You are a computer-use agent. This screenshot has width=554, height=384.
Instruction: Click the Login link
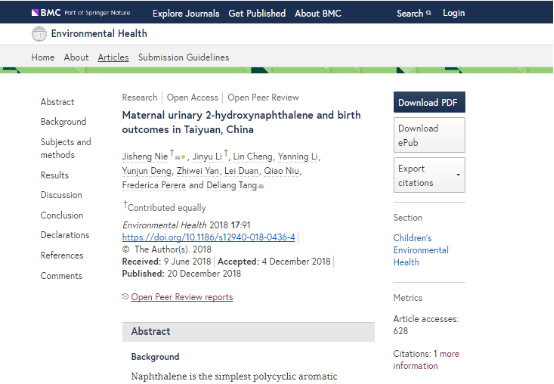(454, 13)
